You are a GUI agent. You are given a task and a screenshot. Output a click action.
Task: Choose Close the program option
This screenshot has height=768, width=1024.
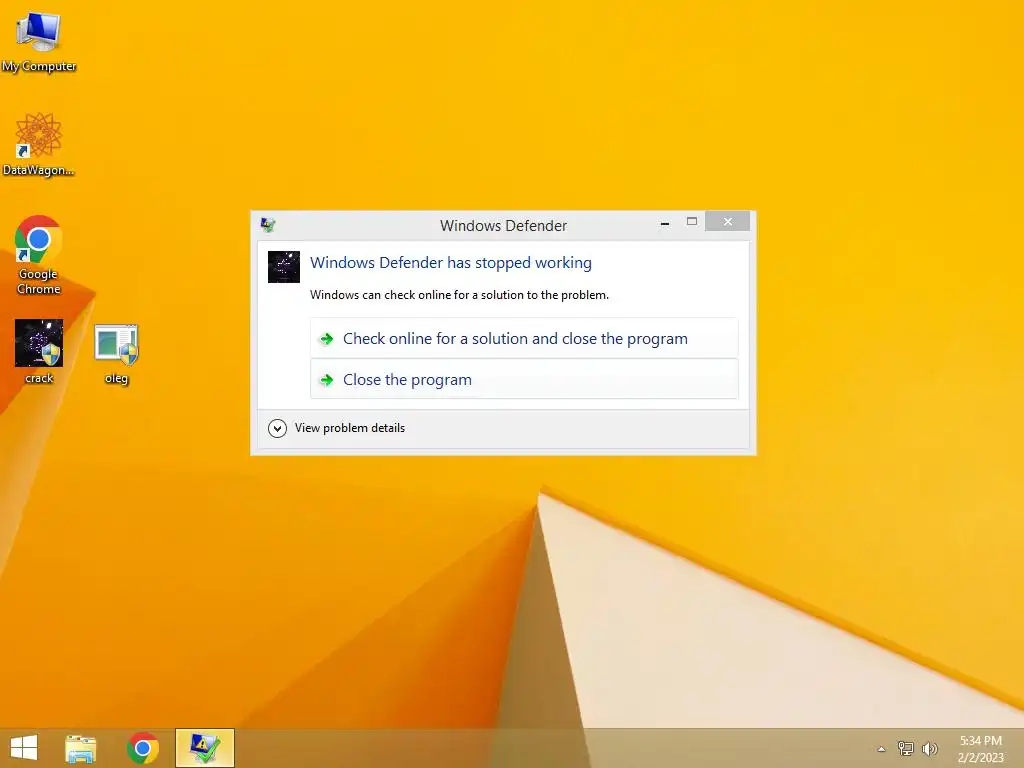click(x=524, y=379)
